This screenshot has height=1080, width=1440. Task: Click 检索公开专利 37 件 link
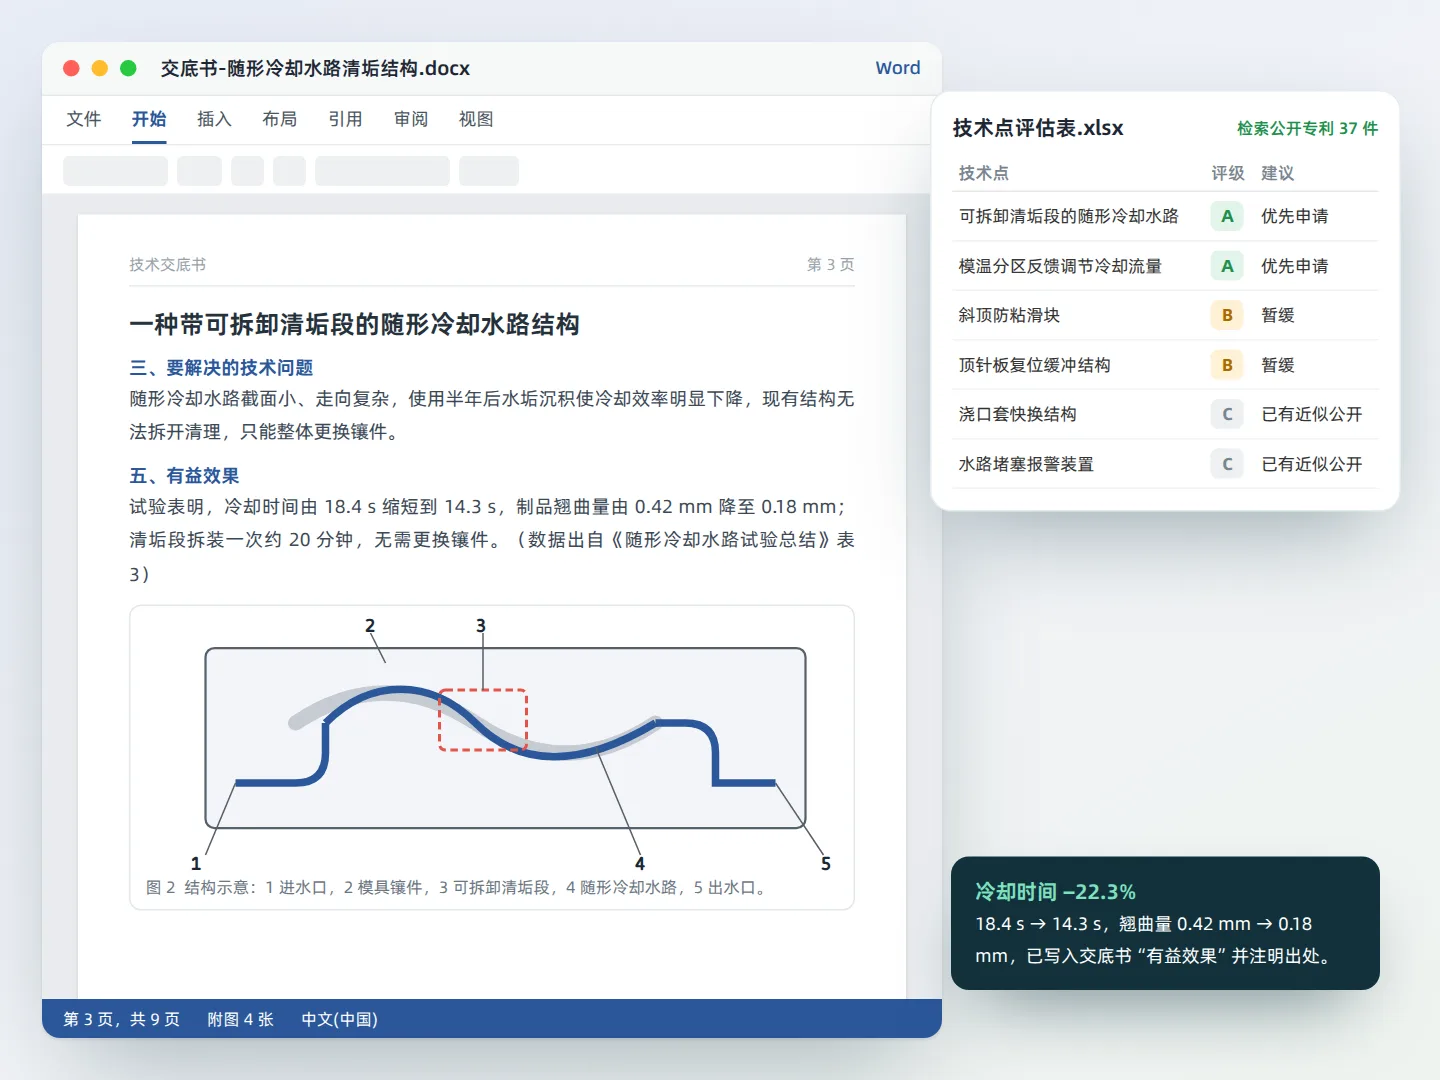point(1307,128)
